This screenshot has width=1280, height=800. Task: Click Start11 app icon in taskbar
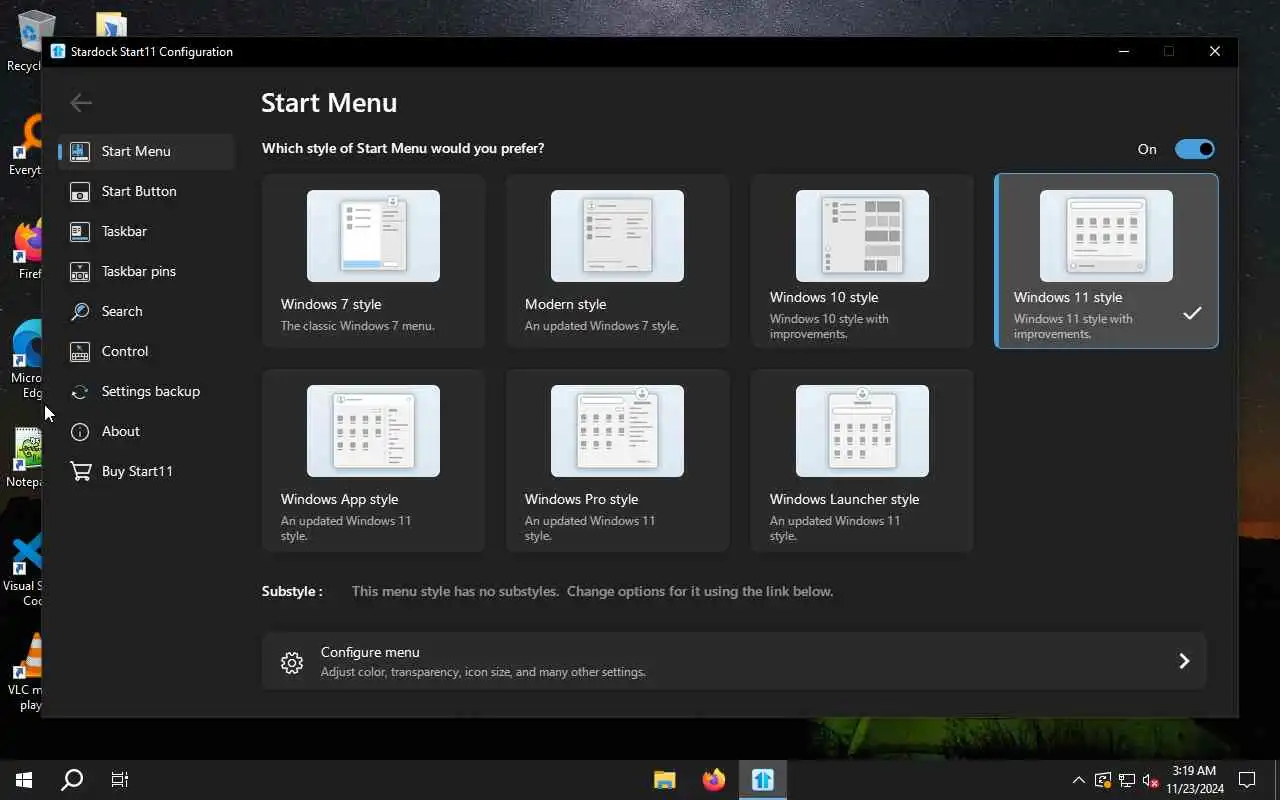(763, 780)
